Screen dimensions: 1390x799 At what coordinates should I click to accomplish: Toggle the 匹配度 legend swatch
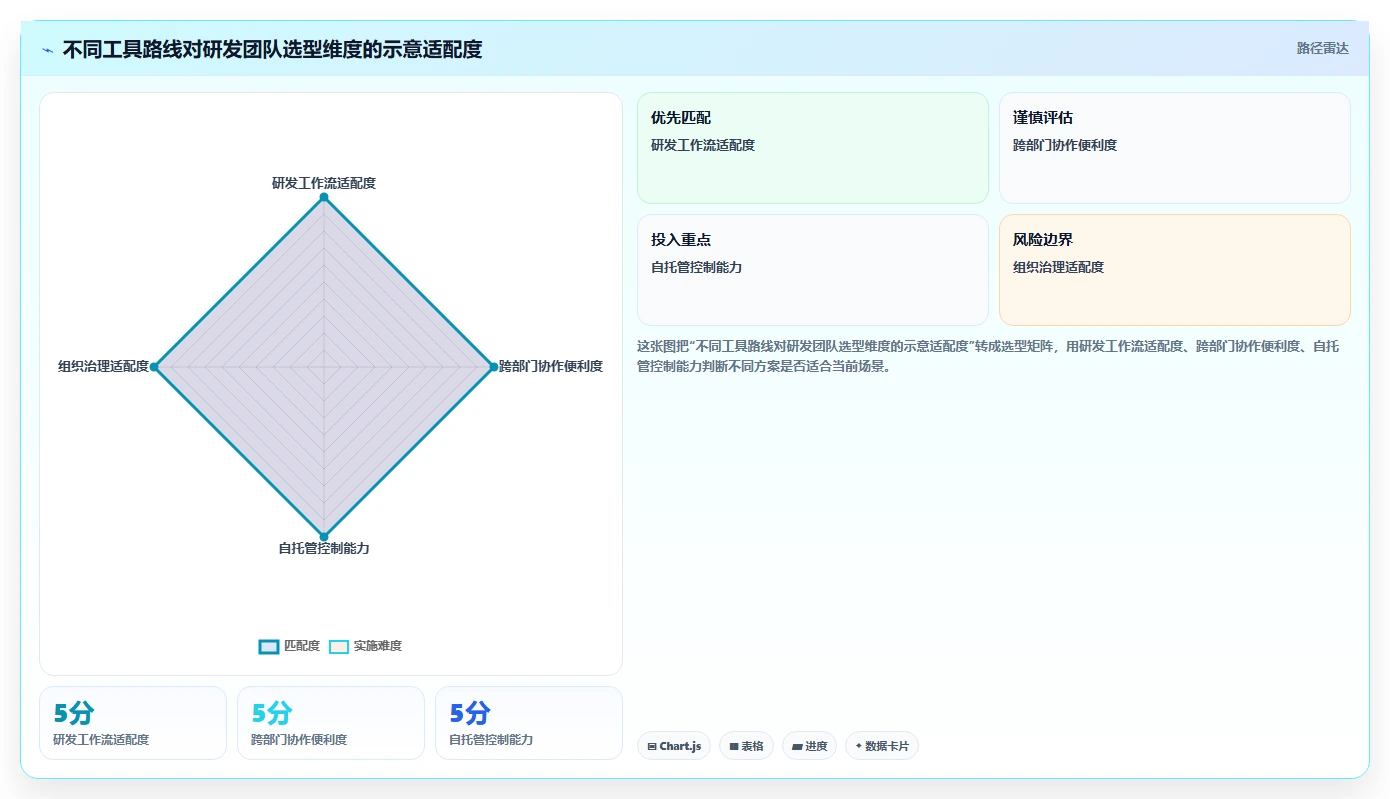(x=268, y=646)
